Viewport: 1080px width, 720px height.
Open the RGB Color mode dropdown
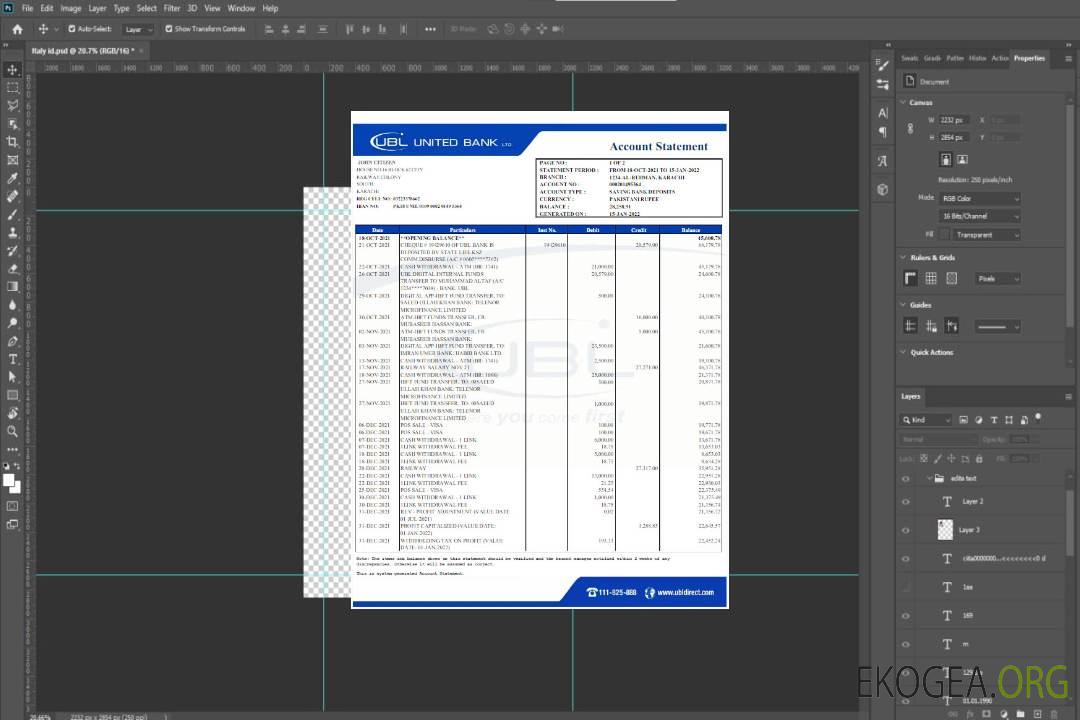coord(979,198)
